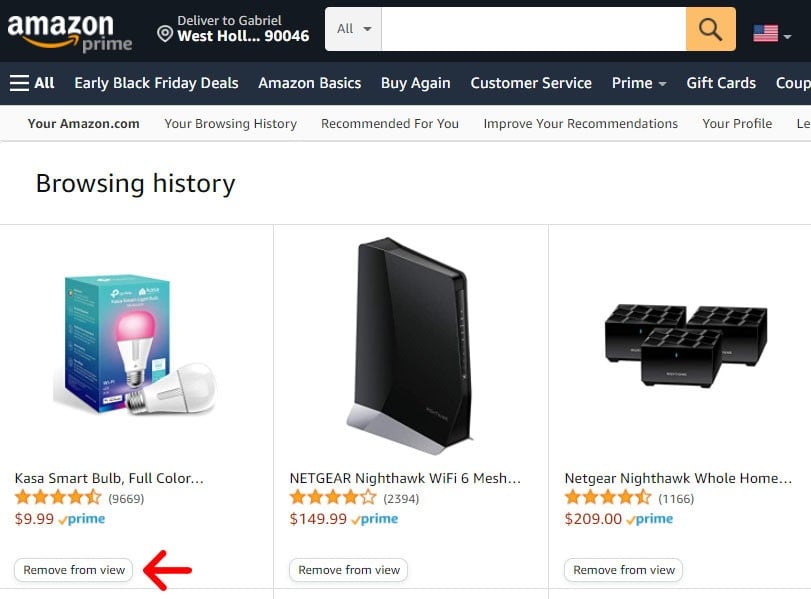Switch to the Your Browsing History tab
The width and height of the screenshot is (811, 599).
[230, 123]
